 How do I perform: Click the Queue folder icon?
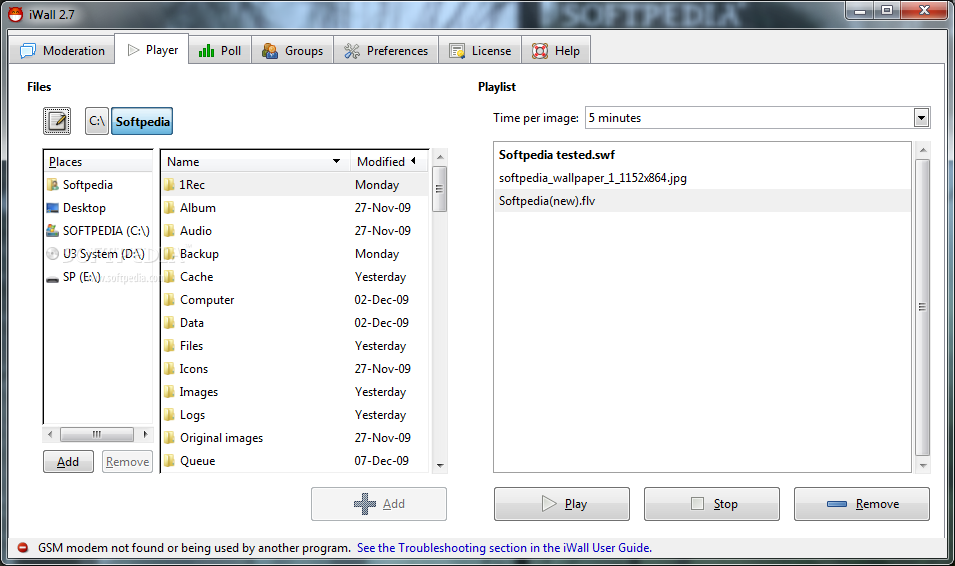pyautogui.click(x=169, y=461)
